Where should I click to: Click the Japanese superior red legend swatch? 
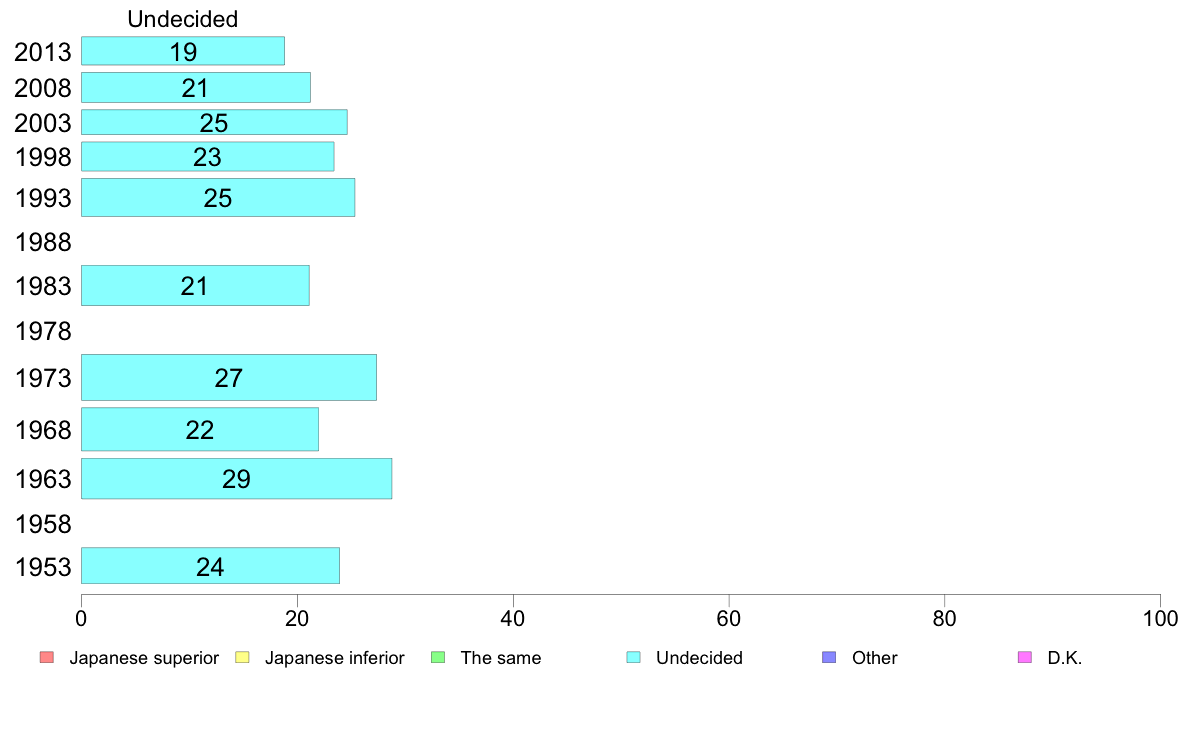(47, 657)
